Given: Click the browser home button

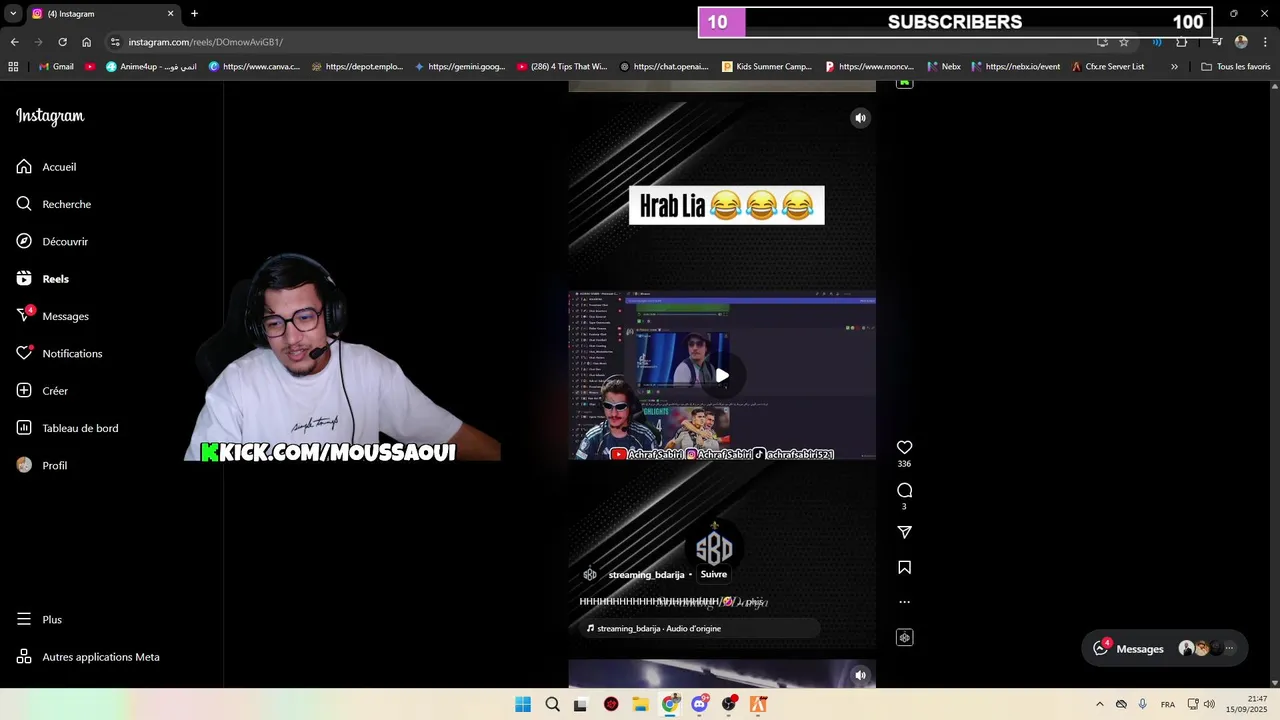Looking at the screenshot, I should tap(86, 42).
